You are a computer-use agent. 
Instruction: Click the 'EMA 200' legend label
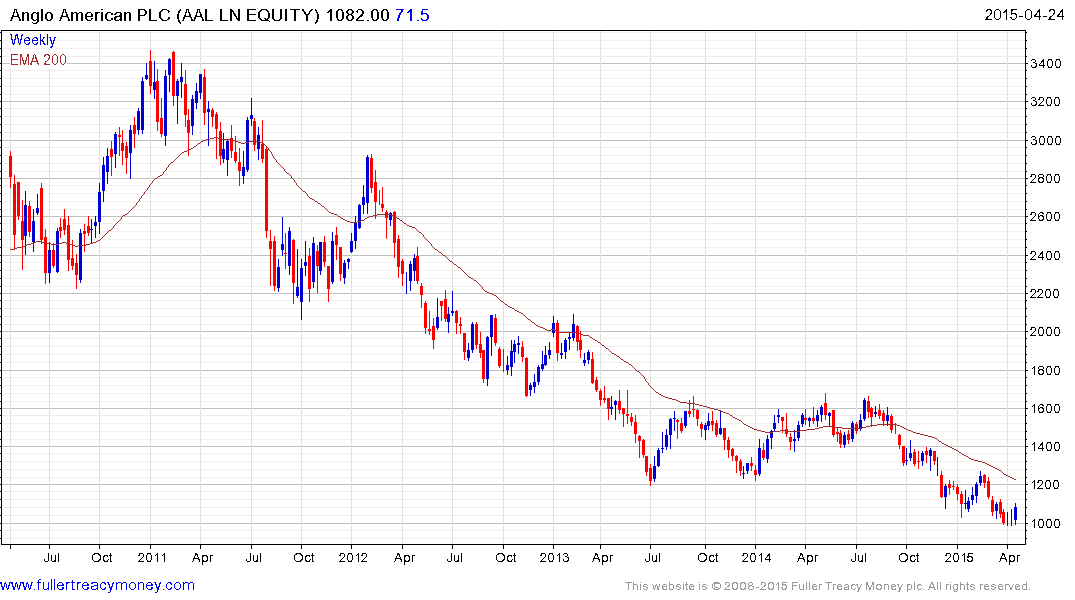pyautogui.click(x=38, y=60)
